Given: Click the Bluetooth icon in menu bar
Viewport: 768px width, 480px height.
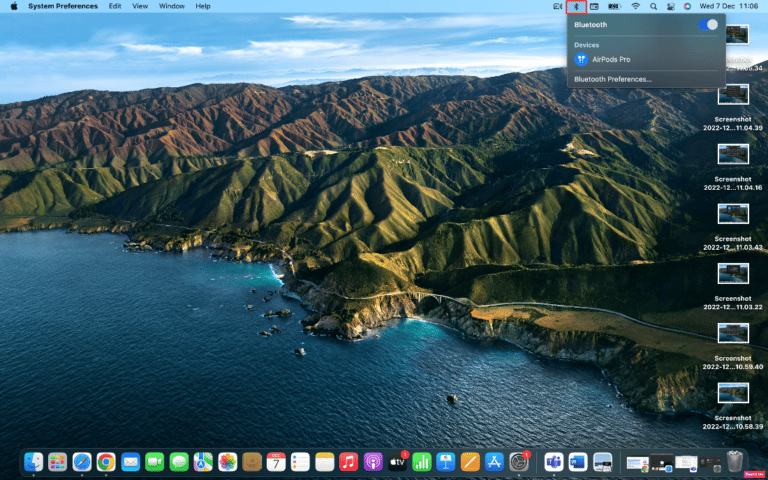Looking at the screenshot, I should pos(575,6).
